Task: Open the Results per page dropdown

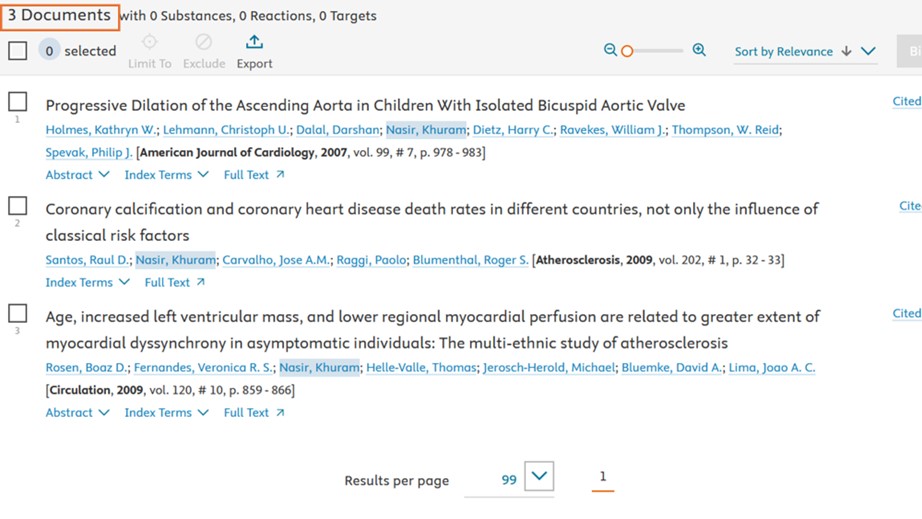Action: [x=539, y=477]
